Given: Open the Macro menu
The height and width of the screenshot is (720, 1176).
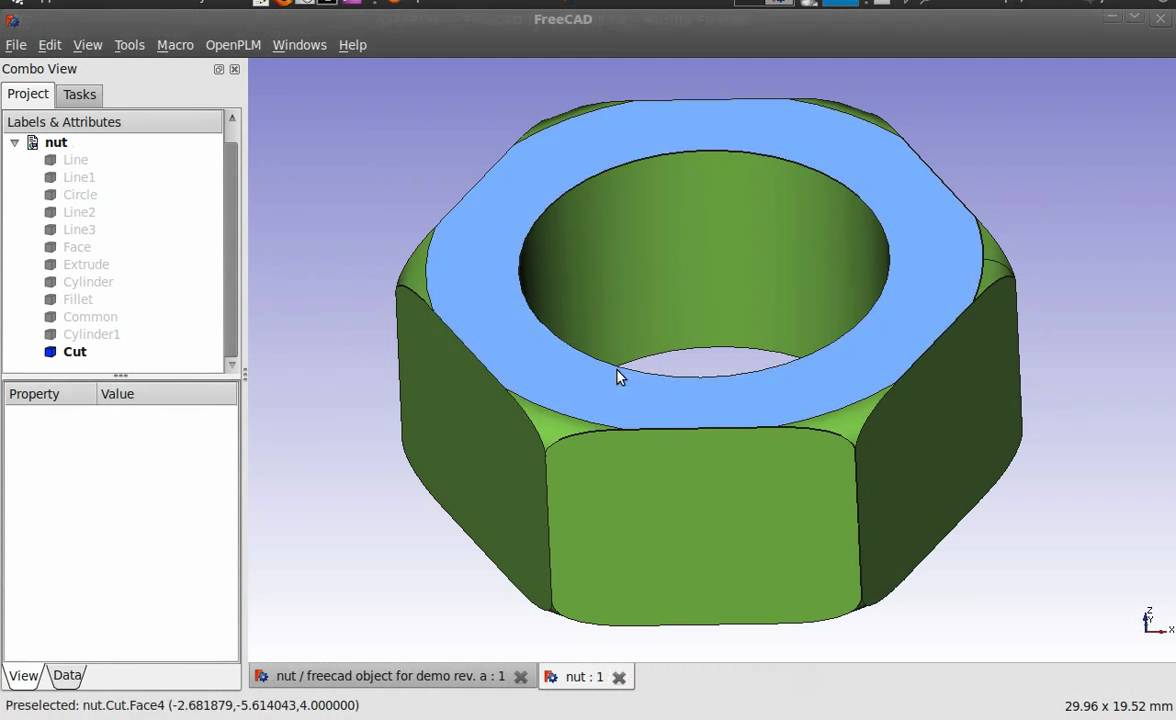Looking at the screenshot, I should pyautogui.click(x=175, y=45).
